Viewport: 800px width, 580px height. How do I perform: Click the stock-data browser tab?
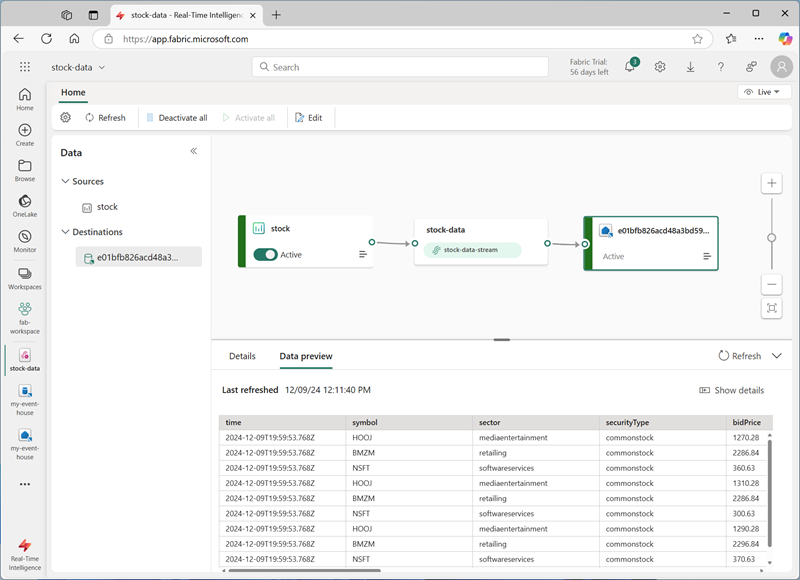coord(187,15)
